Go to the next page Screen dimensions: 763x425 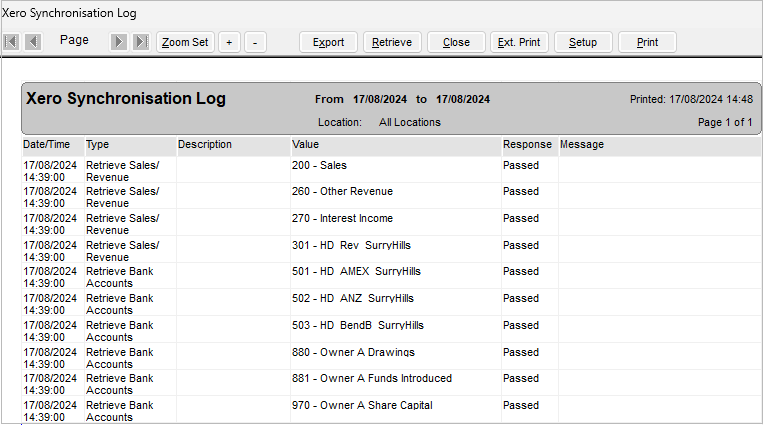(x=119, y=42)
